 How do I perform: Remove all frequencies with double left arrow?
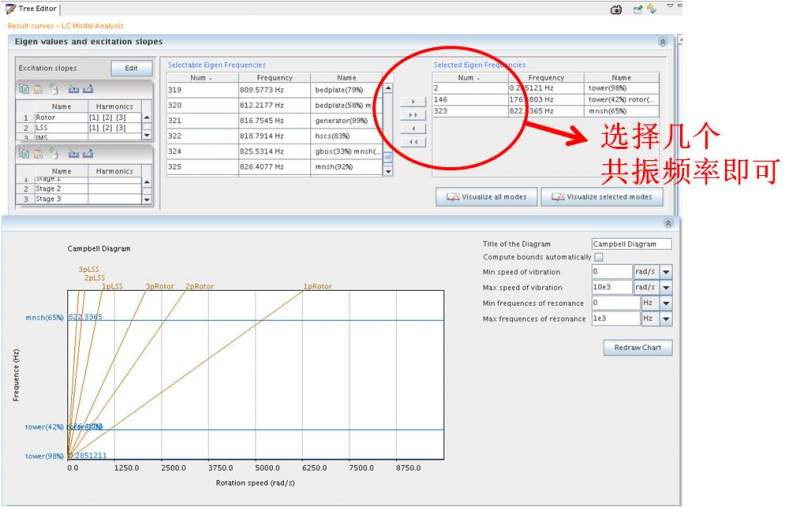(413, 142)
